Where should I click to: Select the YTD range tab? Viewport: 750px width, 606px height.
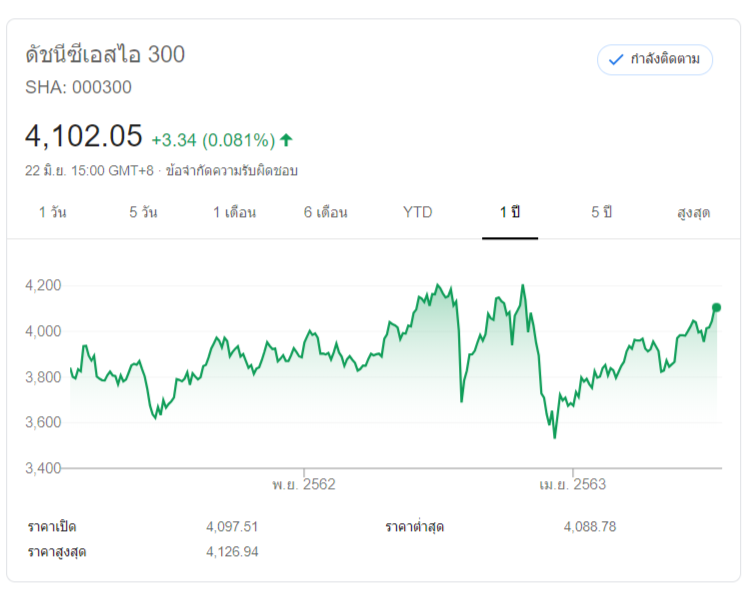tap(418, 212)
